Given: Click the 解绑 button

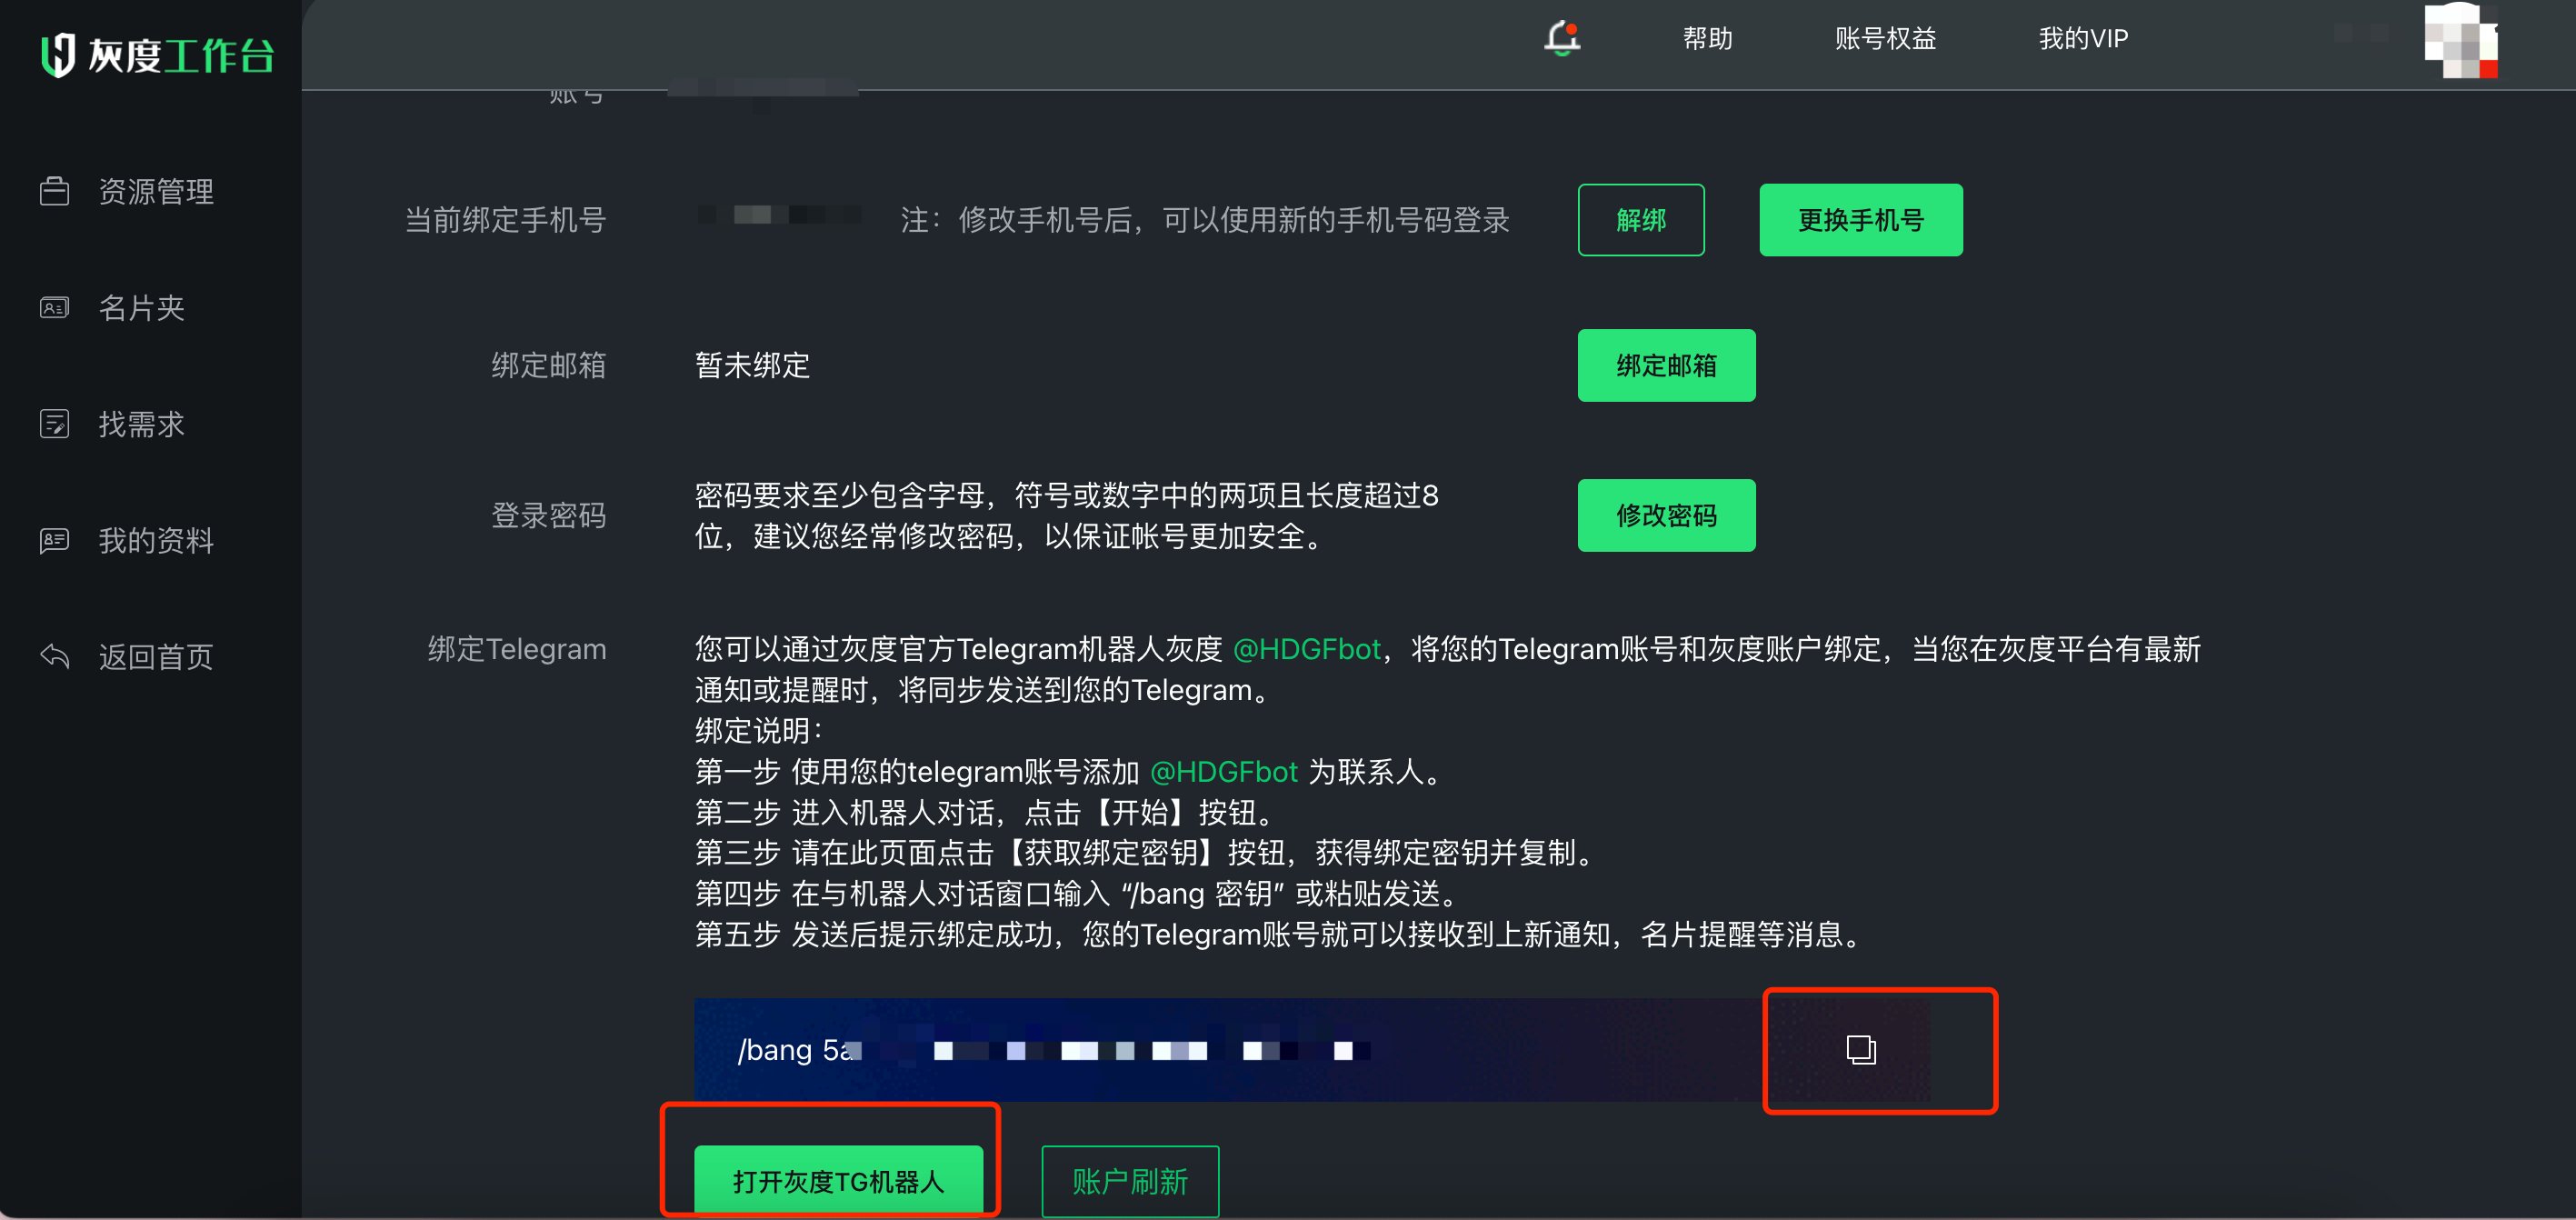Looking at the screenshot, I should click(1641, 220).
